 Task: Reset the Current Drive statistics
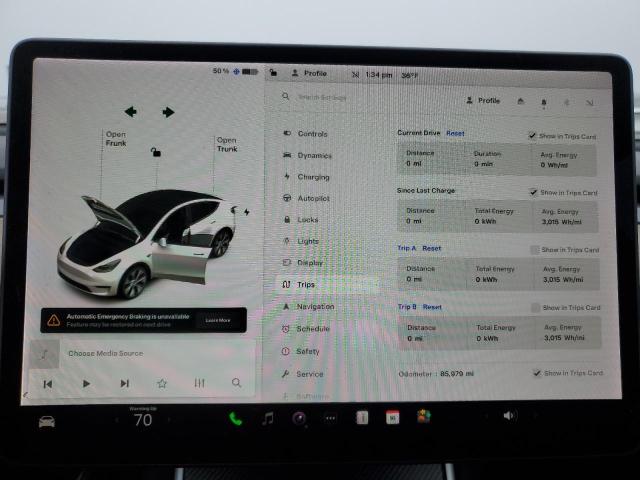point(455,133)
